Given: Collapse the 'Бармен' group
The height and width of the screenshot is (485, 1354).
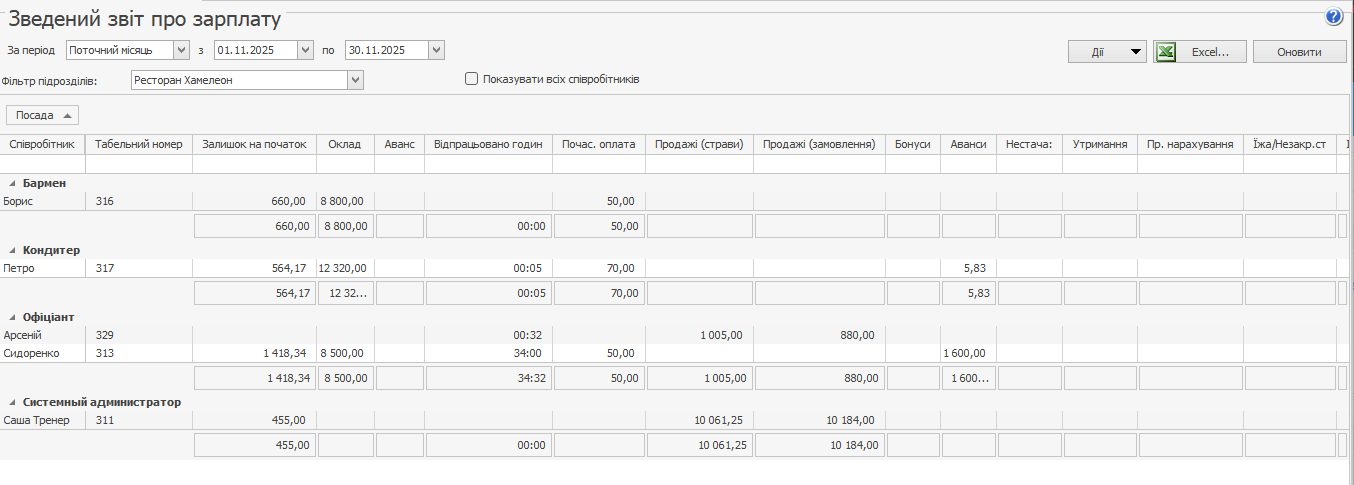Looking at the screenshot, I should [14, 184].
